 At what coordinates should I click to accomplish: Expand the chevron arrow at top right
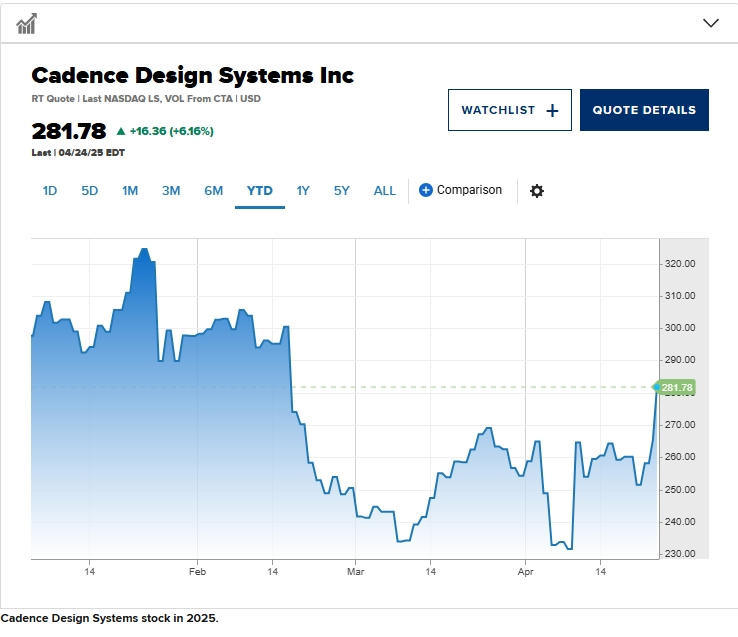point(711,23)
